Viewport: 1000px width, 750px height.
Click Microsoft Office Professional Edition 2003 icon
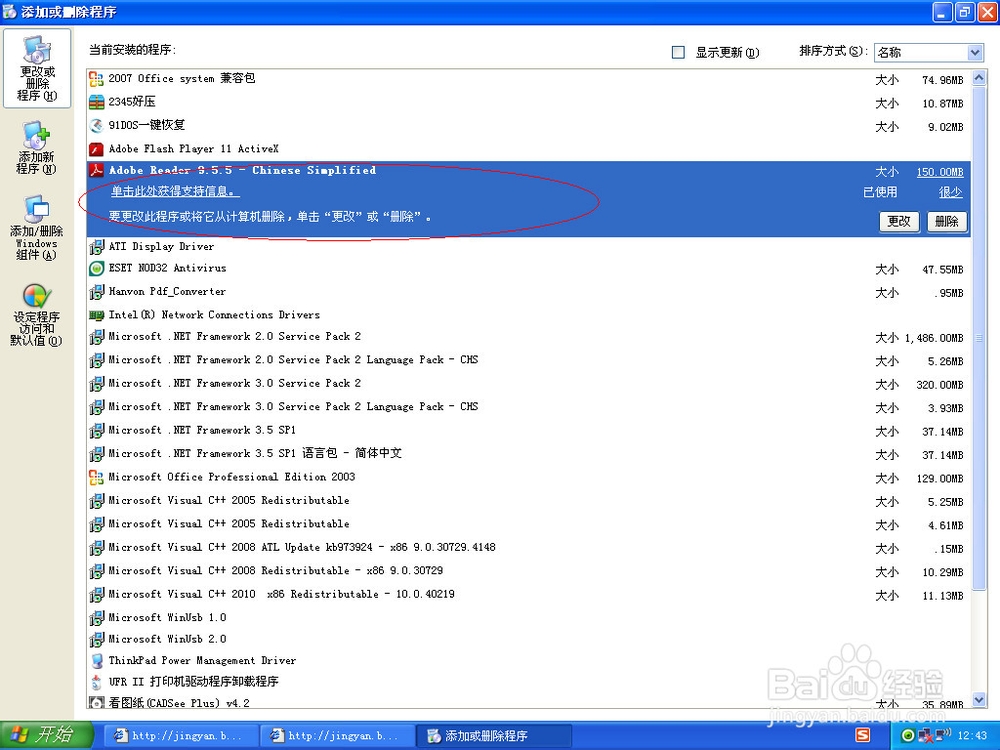coord(96,477)
